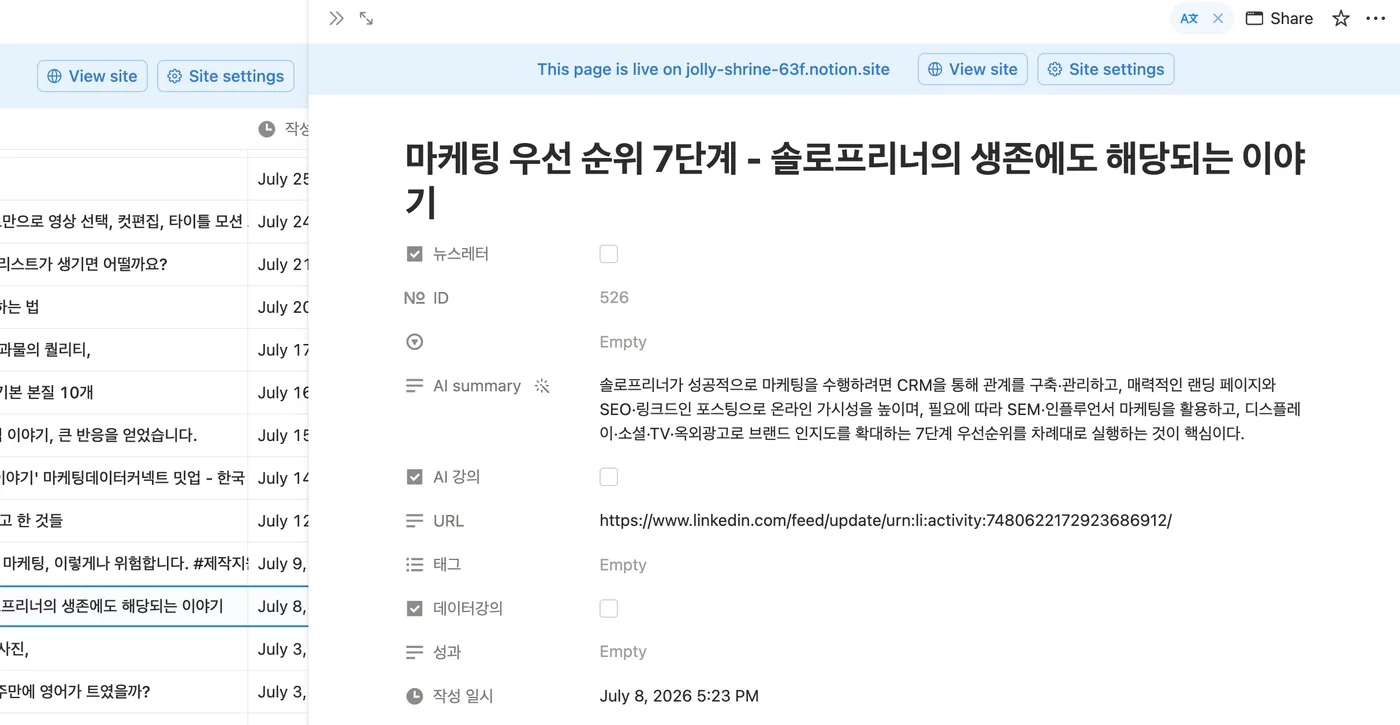The width and height of the screenshot is (1400, 725).
Task: Click the 성과 property text icon
Action: 415,652
